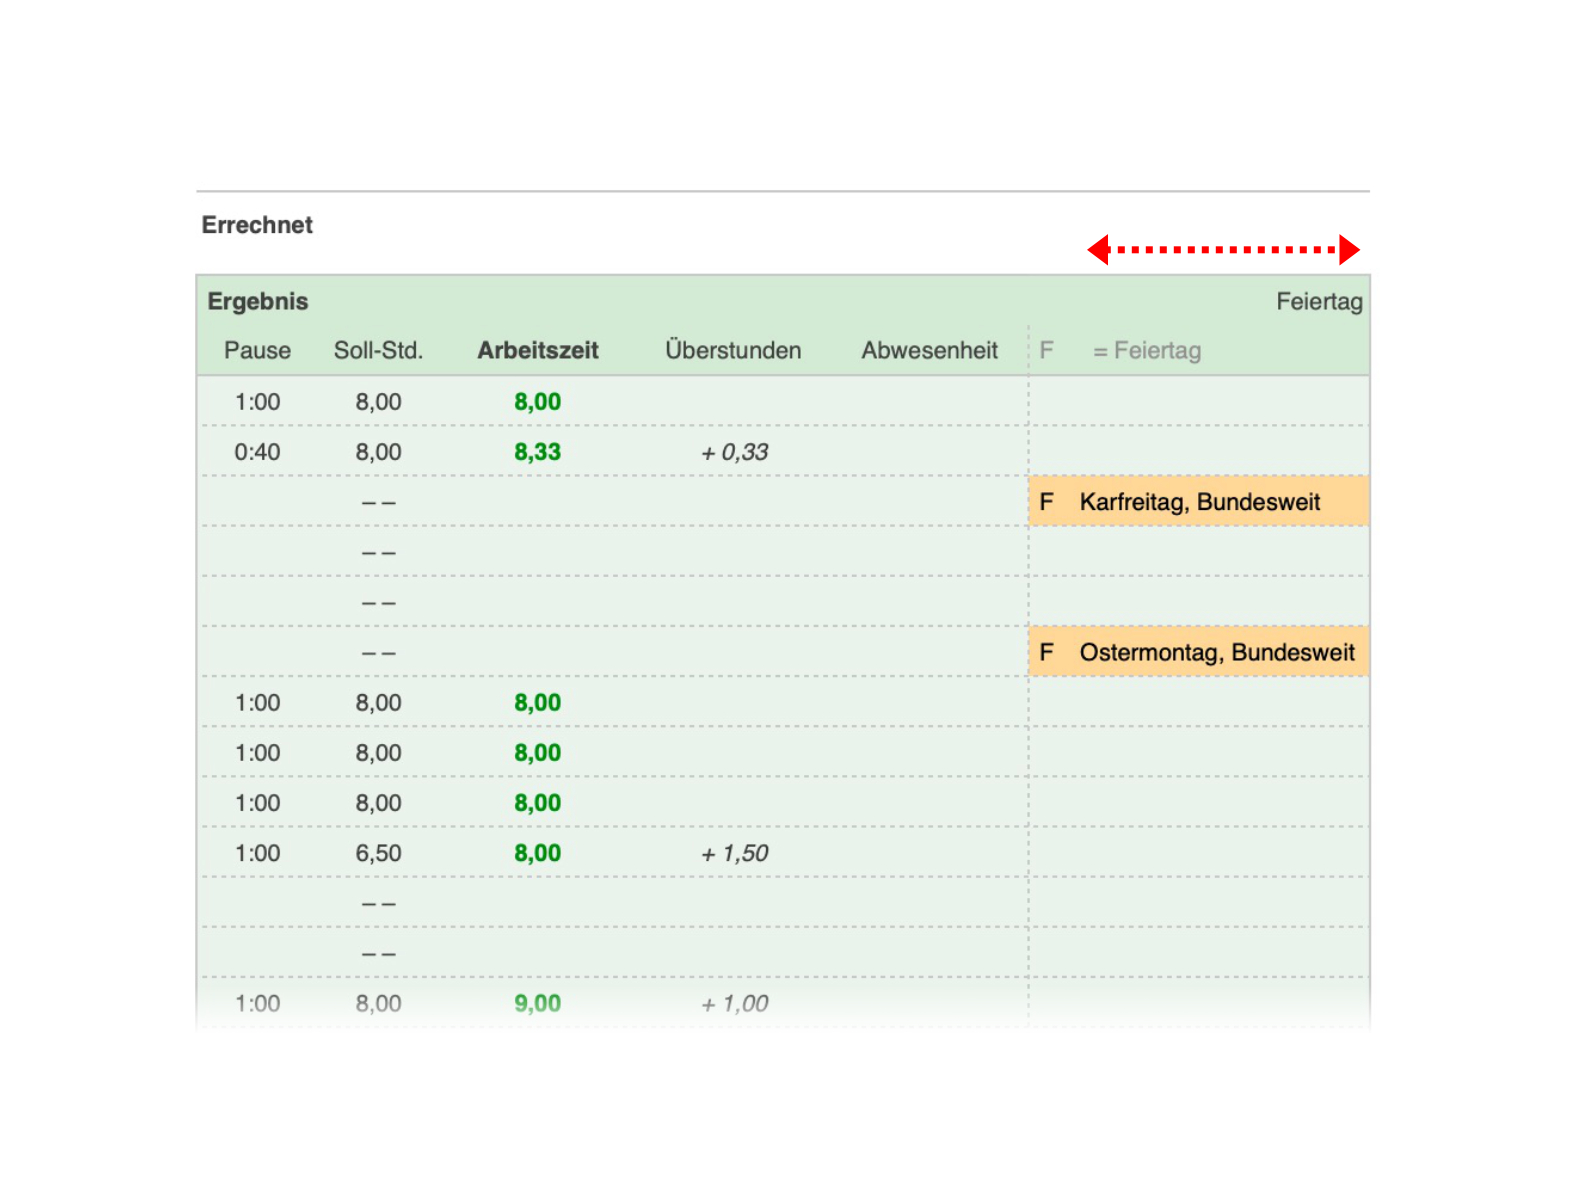Viewport: 1587px width, 1180px height.
Task: Select the Karfreitag, Bundesweit holiday entry
Action: (x=1199, y=502)
